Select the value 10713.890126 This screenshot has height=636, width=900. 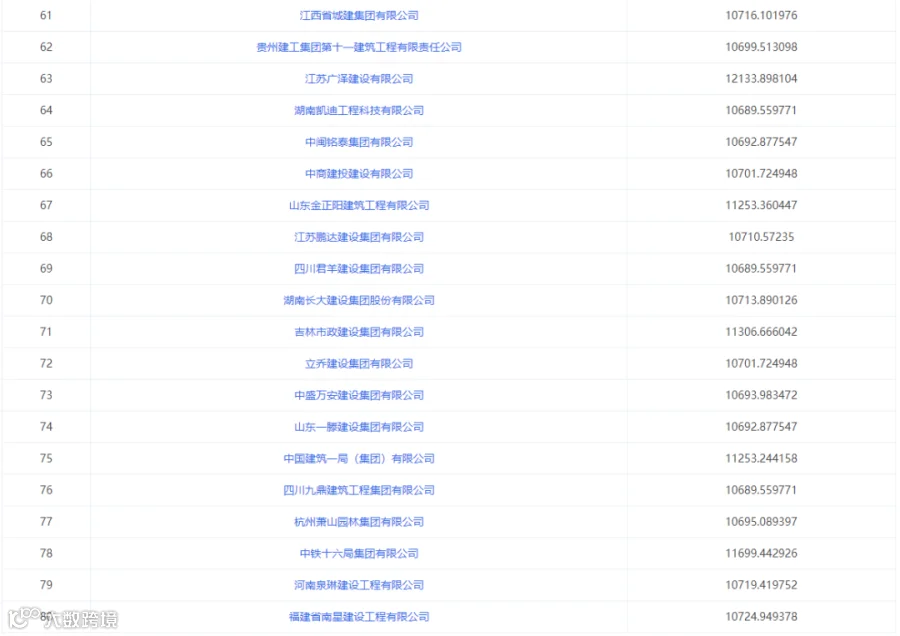761,300
